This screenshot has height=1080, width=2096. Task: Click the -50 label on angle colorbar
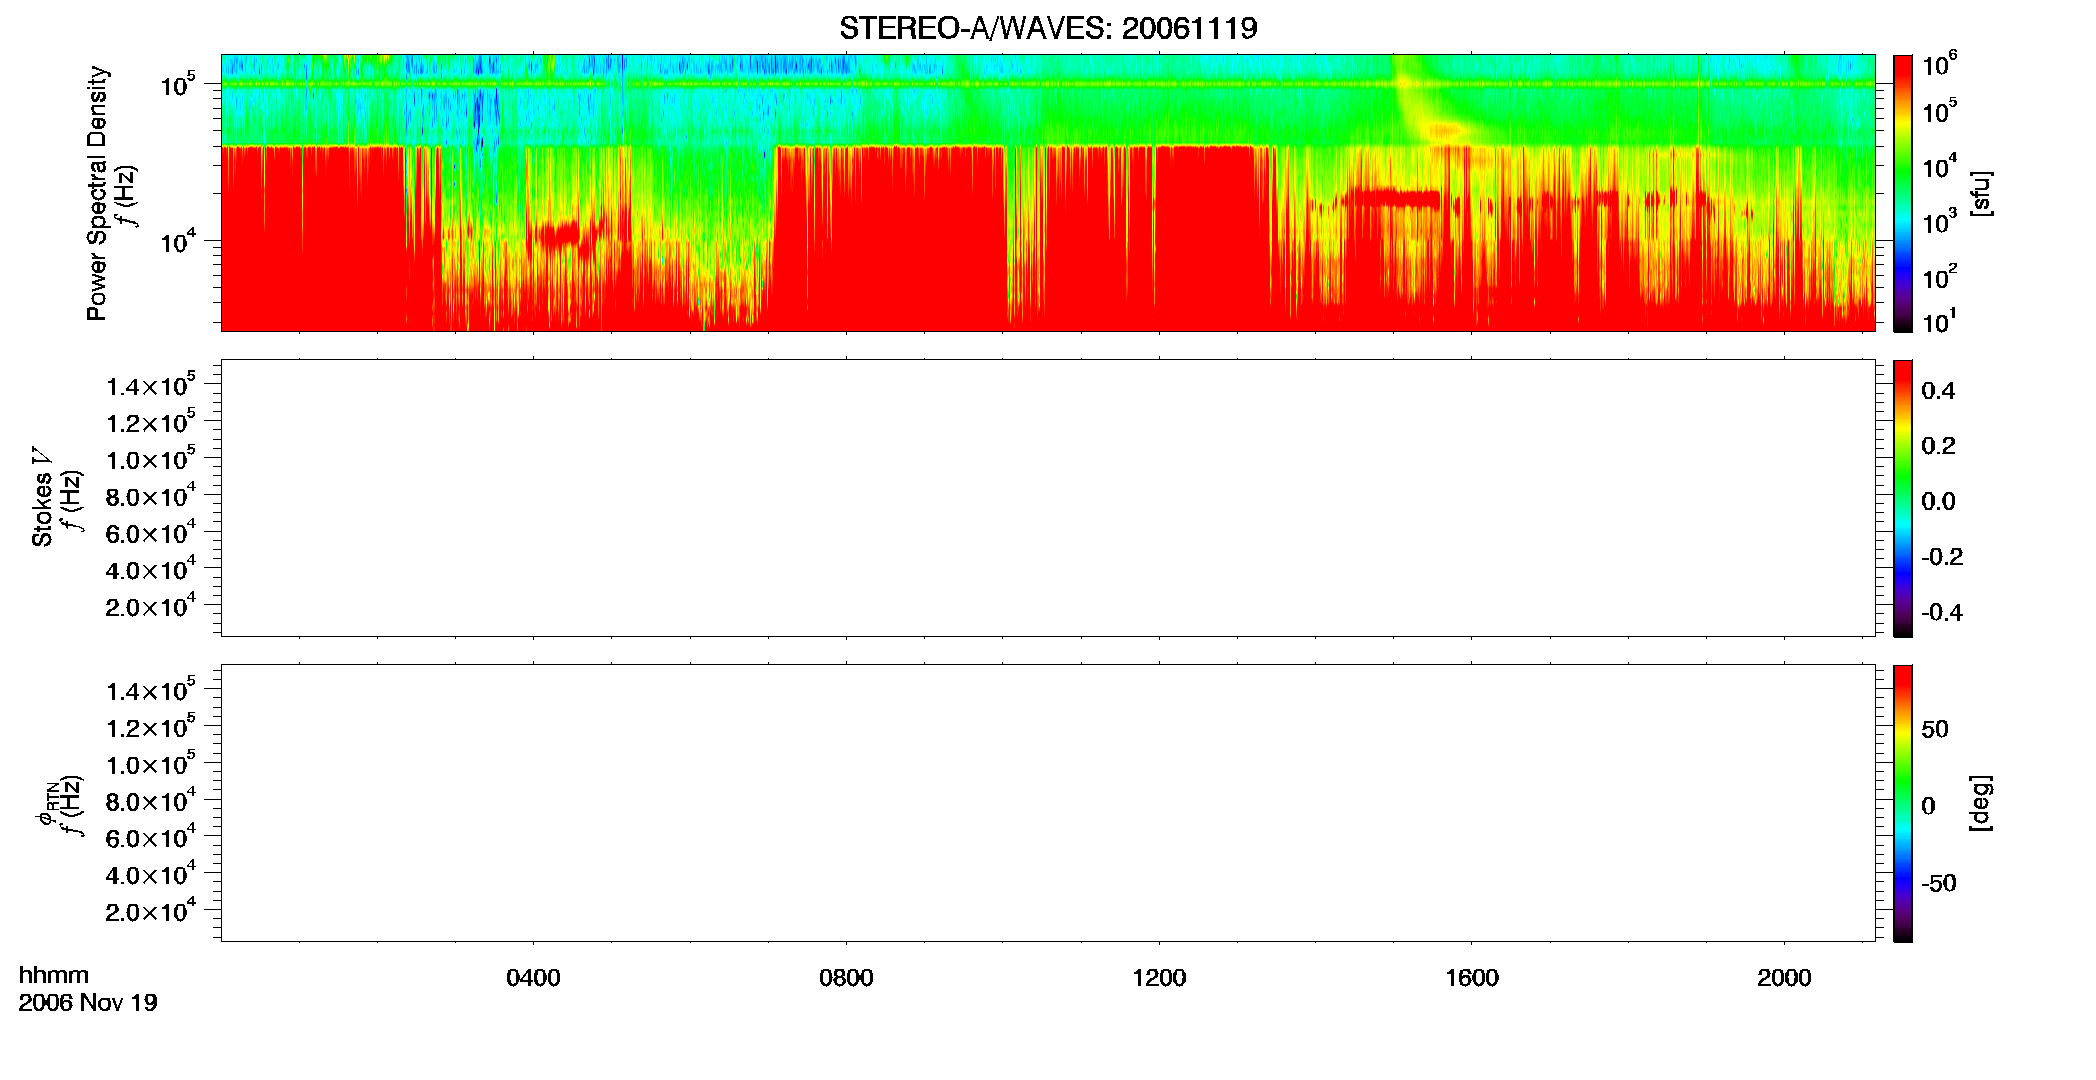click(x=1939, y=884)
